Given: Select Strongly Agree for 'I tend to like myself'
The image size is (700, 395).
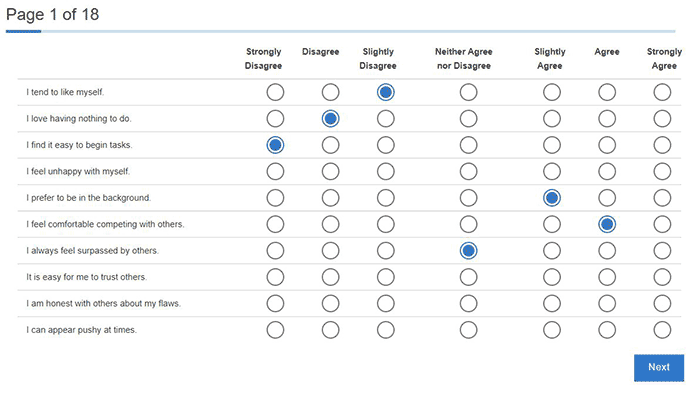Looking at the screenshot, I should pos(662,92).
